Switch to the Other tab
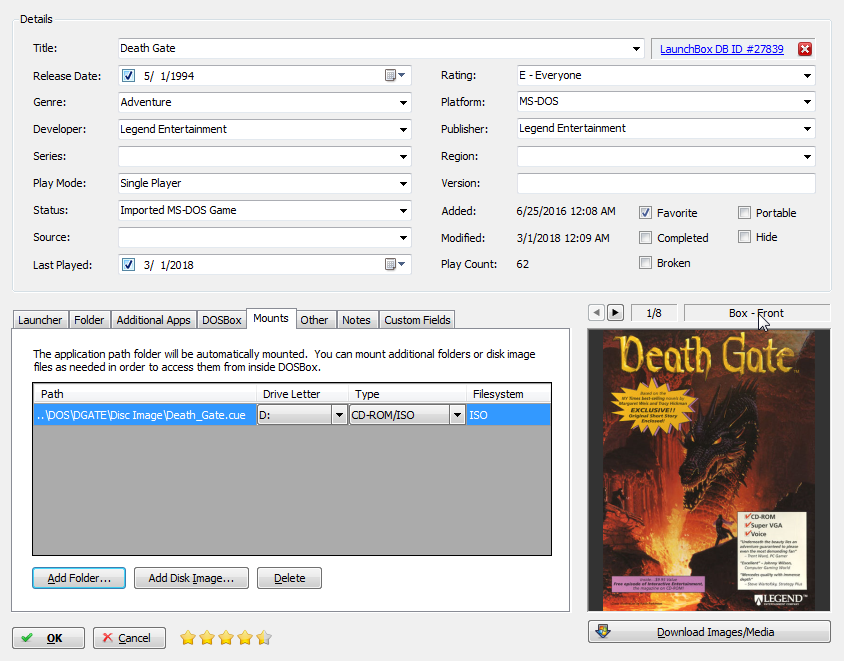844x661 pixels. coord(314,320)
